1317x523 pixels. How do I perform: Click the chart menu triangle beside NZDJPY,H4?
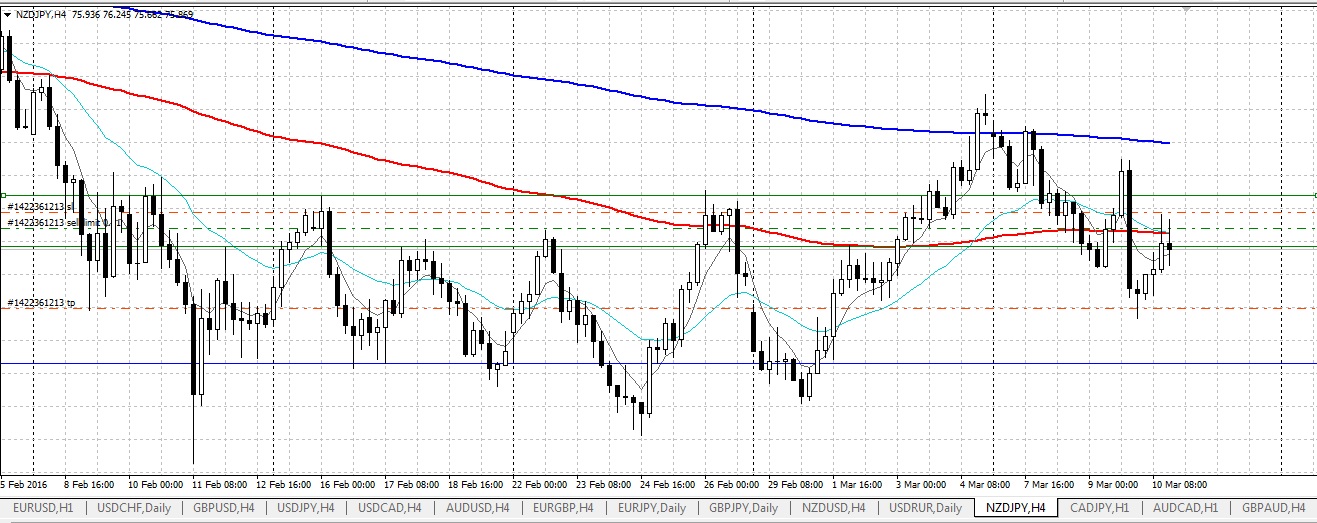coord(8,14)
